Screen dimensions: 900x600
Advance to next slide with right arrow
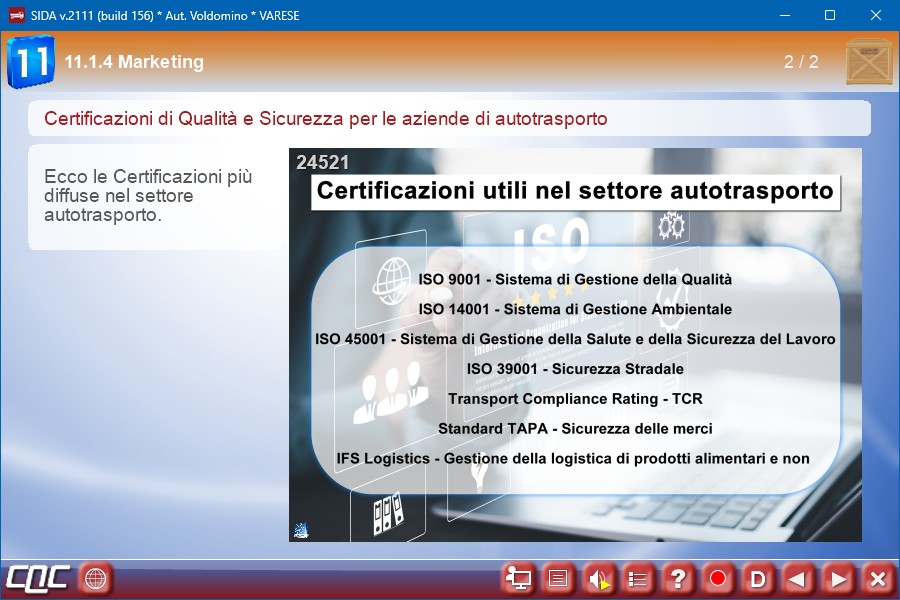838,578
